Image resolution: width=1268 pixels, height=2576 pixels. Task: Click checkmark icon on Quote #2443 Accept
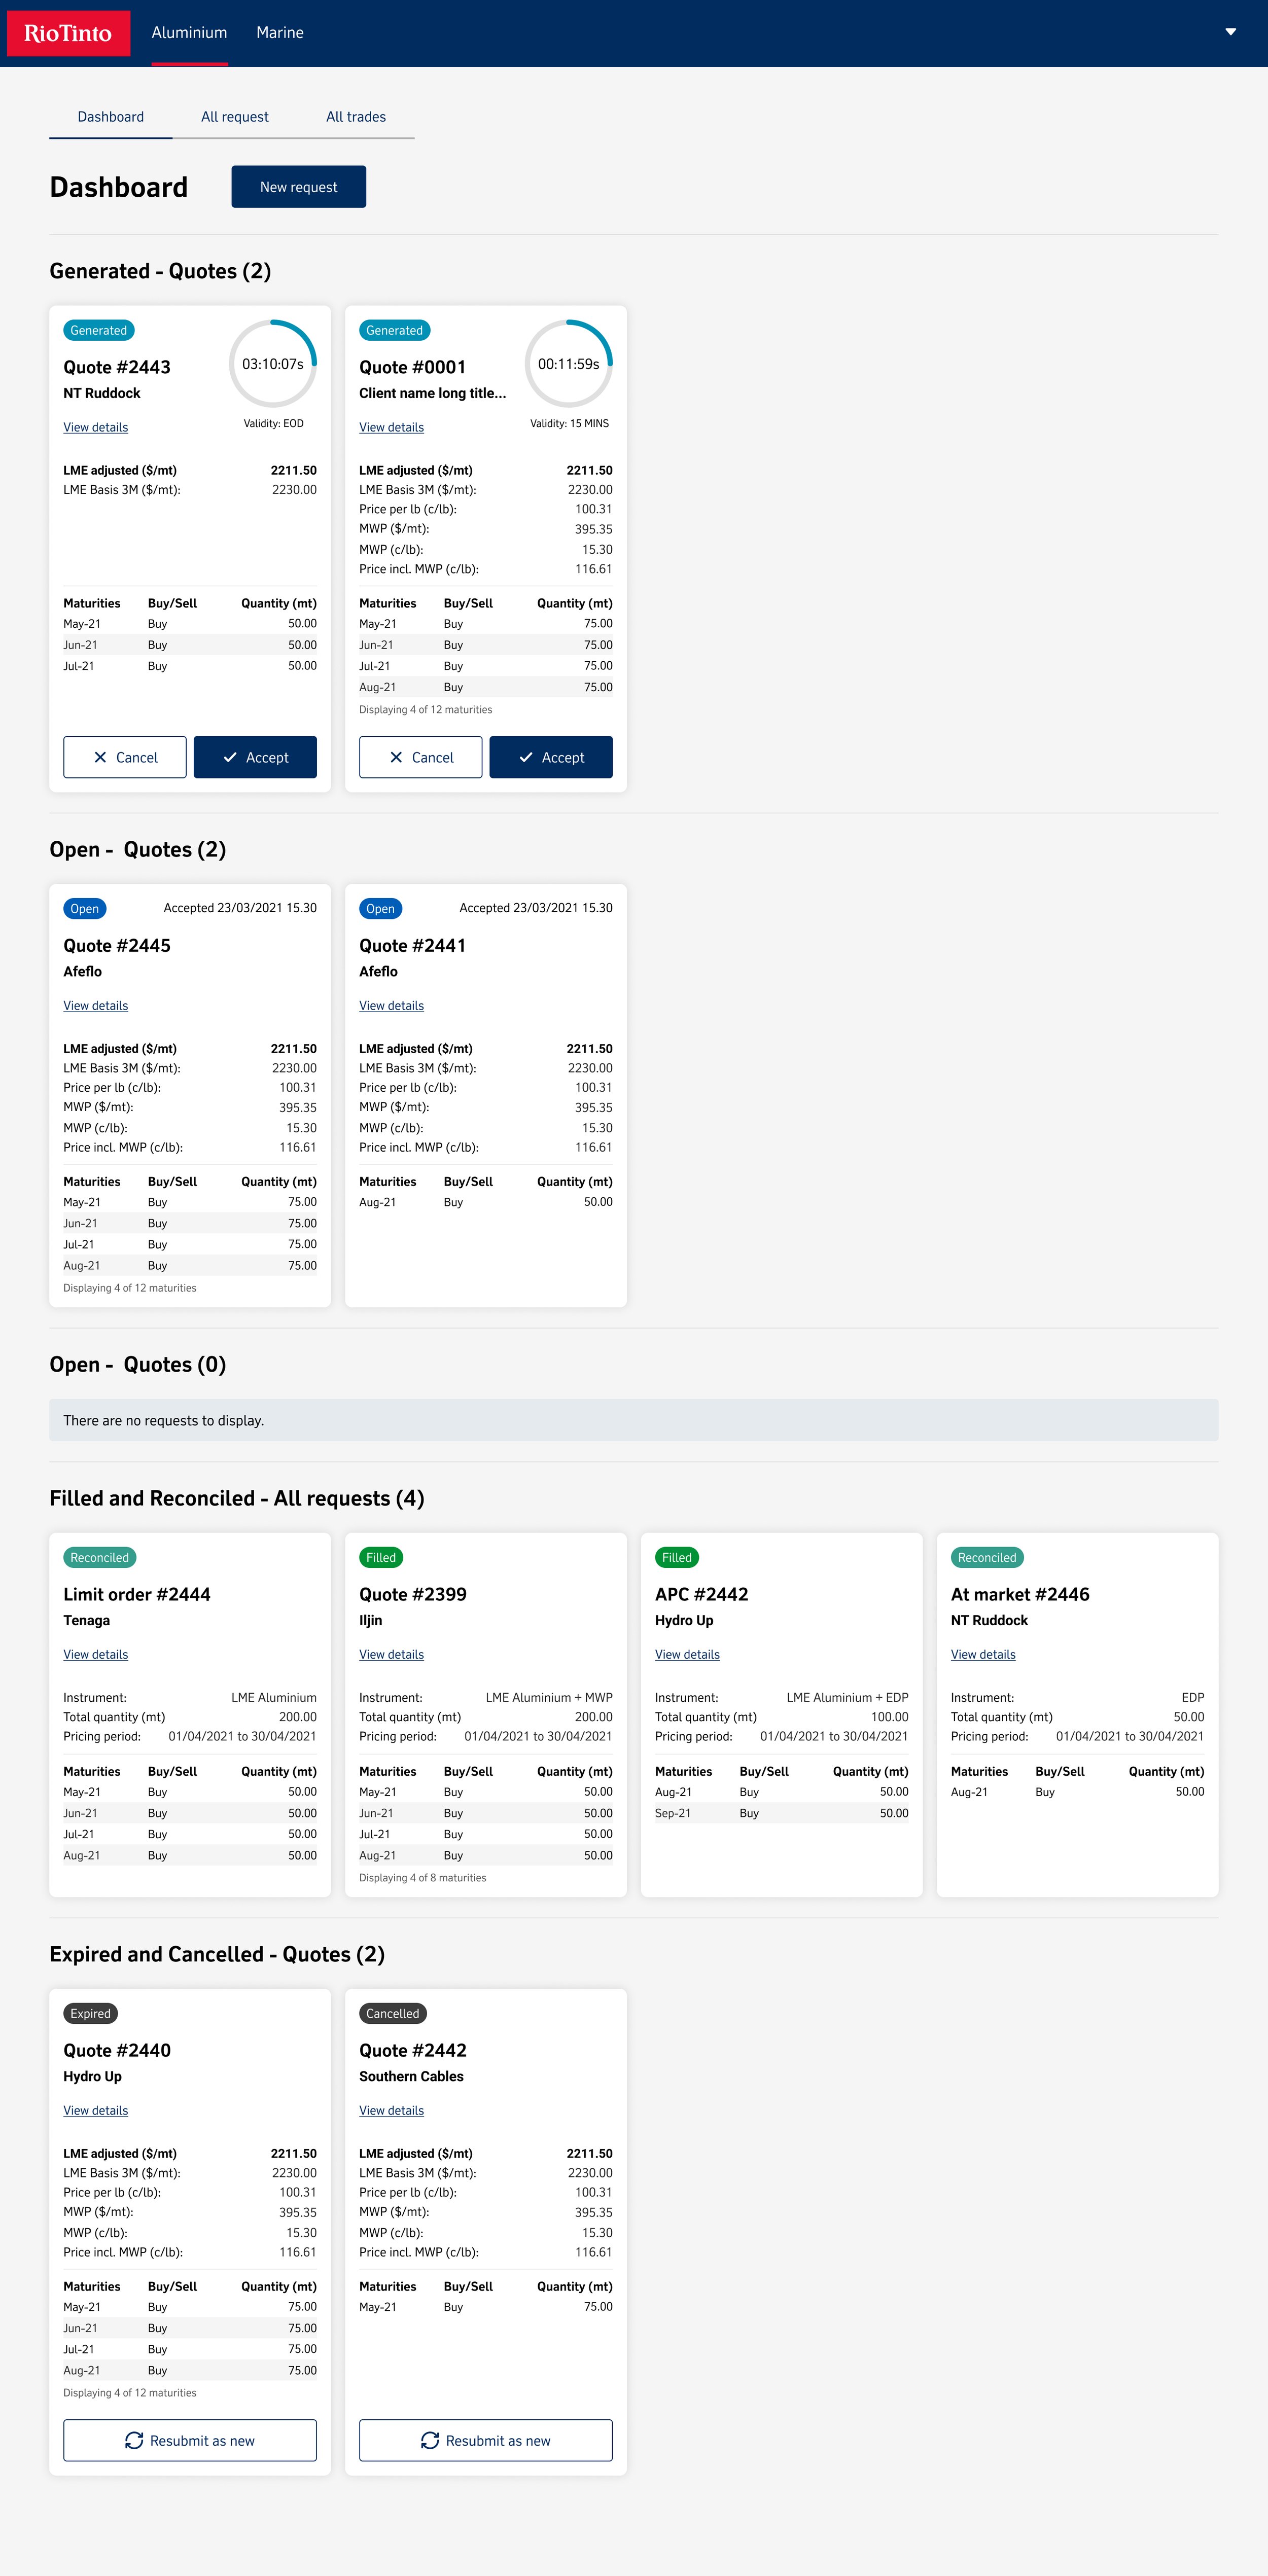pyautogui.click(x=230, y=758)
